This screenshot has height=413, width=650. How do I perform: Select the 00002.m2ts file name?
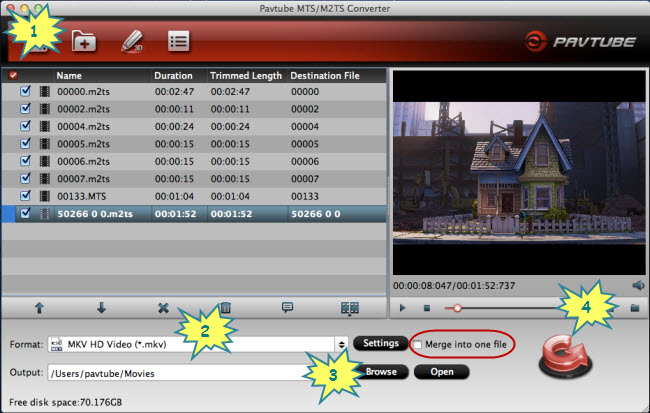(83, 109)
